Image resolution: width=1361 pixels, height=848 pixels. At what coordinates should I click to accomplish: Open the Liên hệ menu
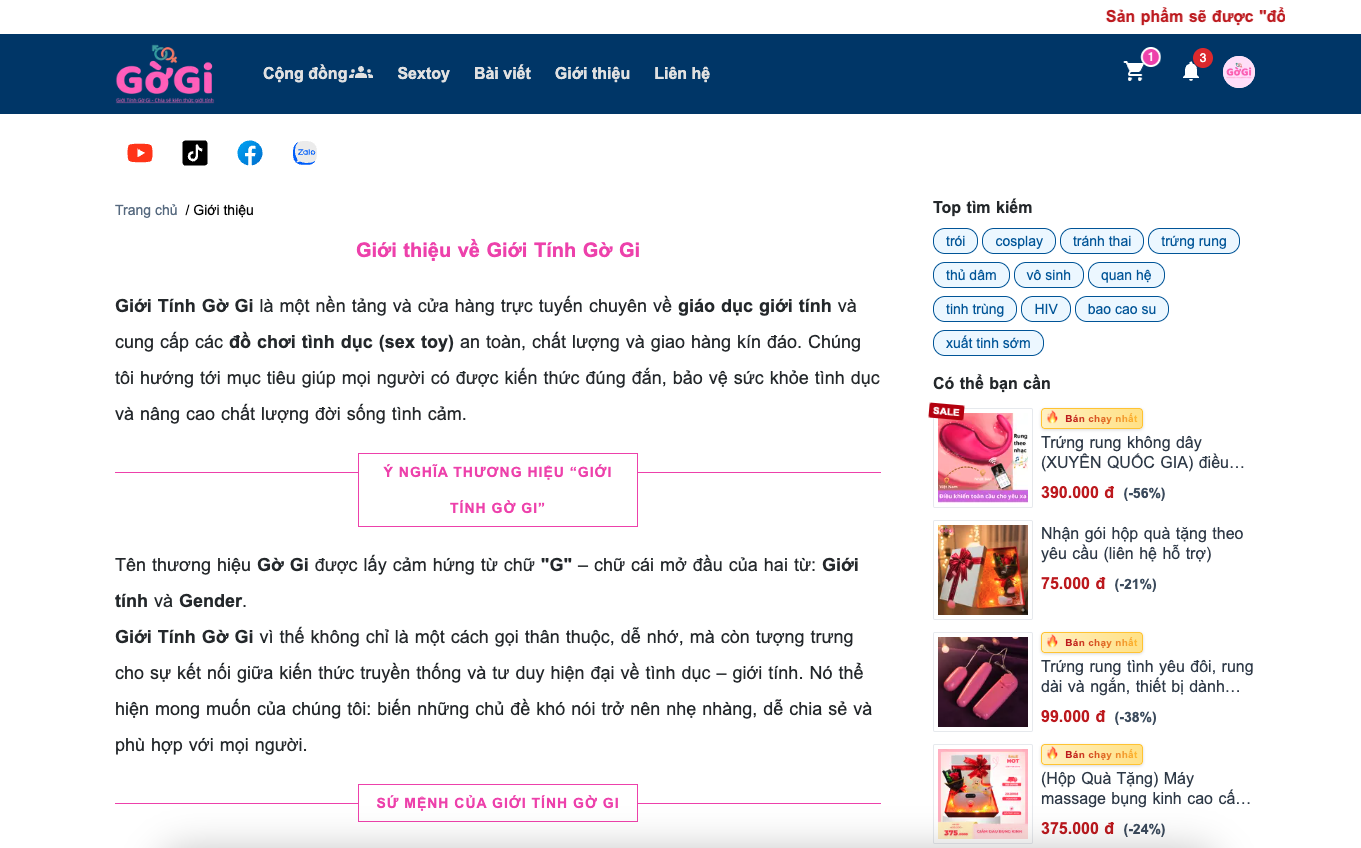pos(681,73)
